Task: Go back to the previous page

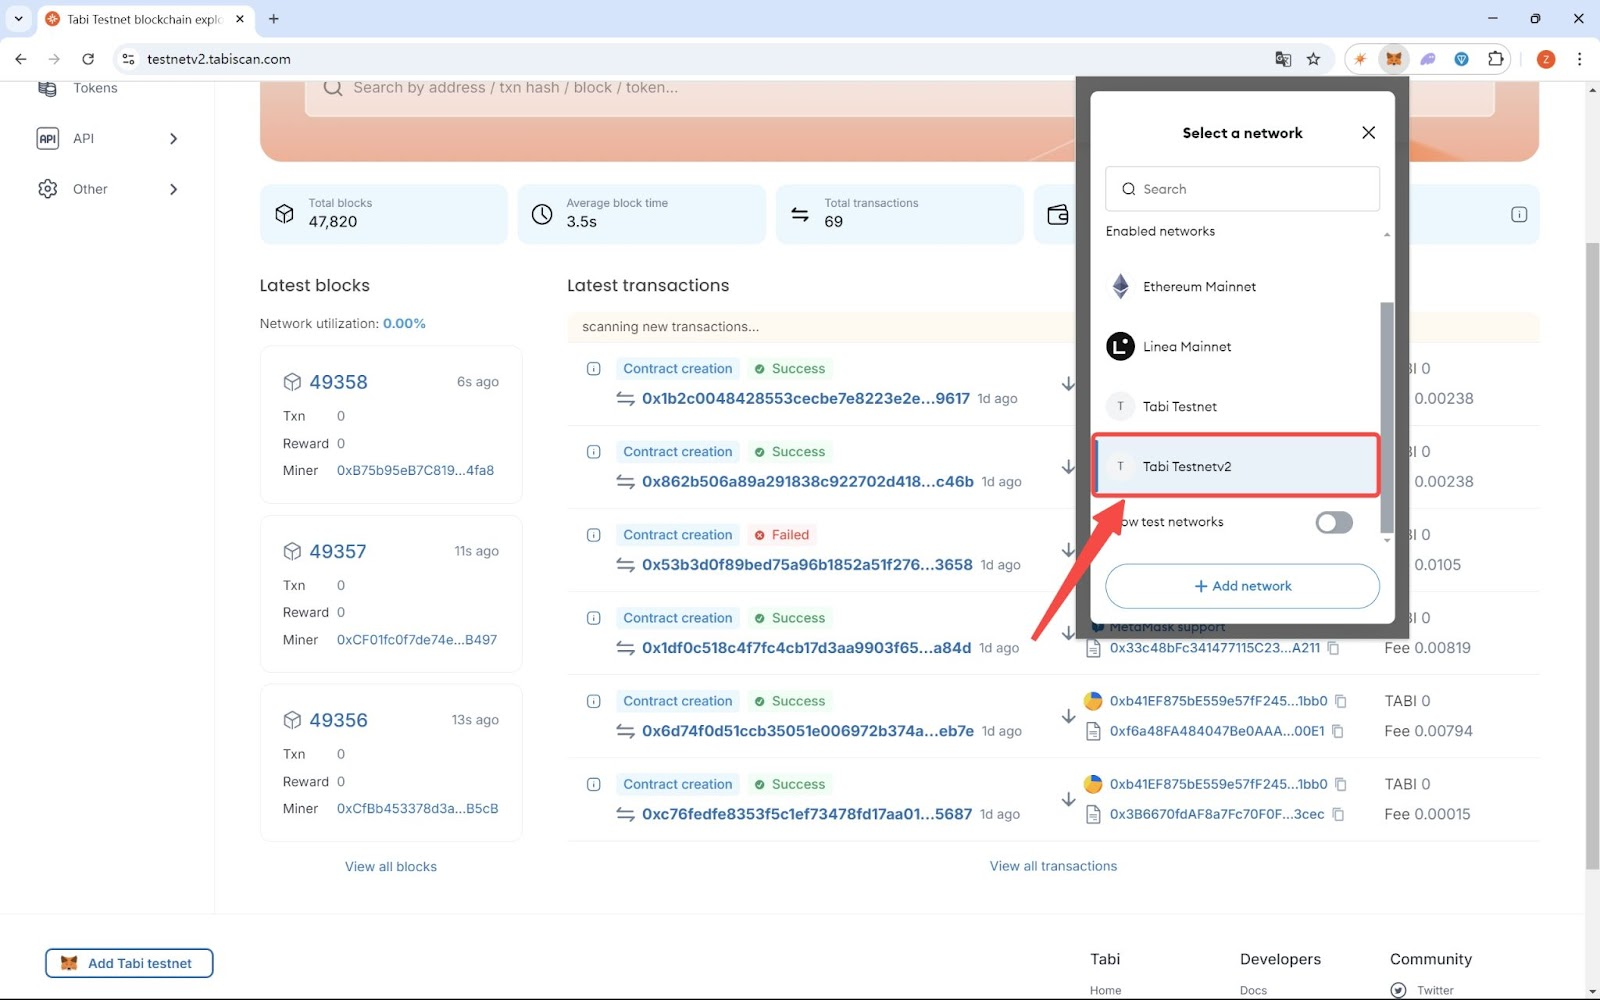Action: 21,59
